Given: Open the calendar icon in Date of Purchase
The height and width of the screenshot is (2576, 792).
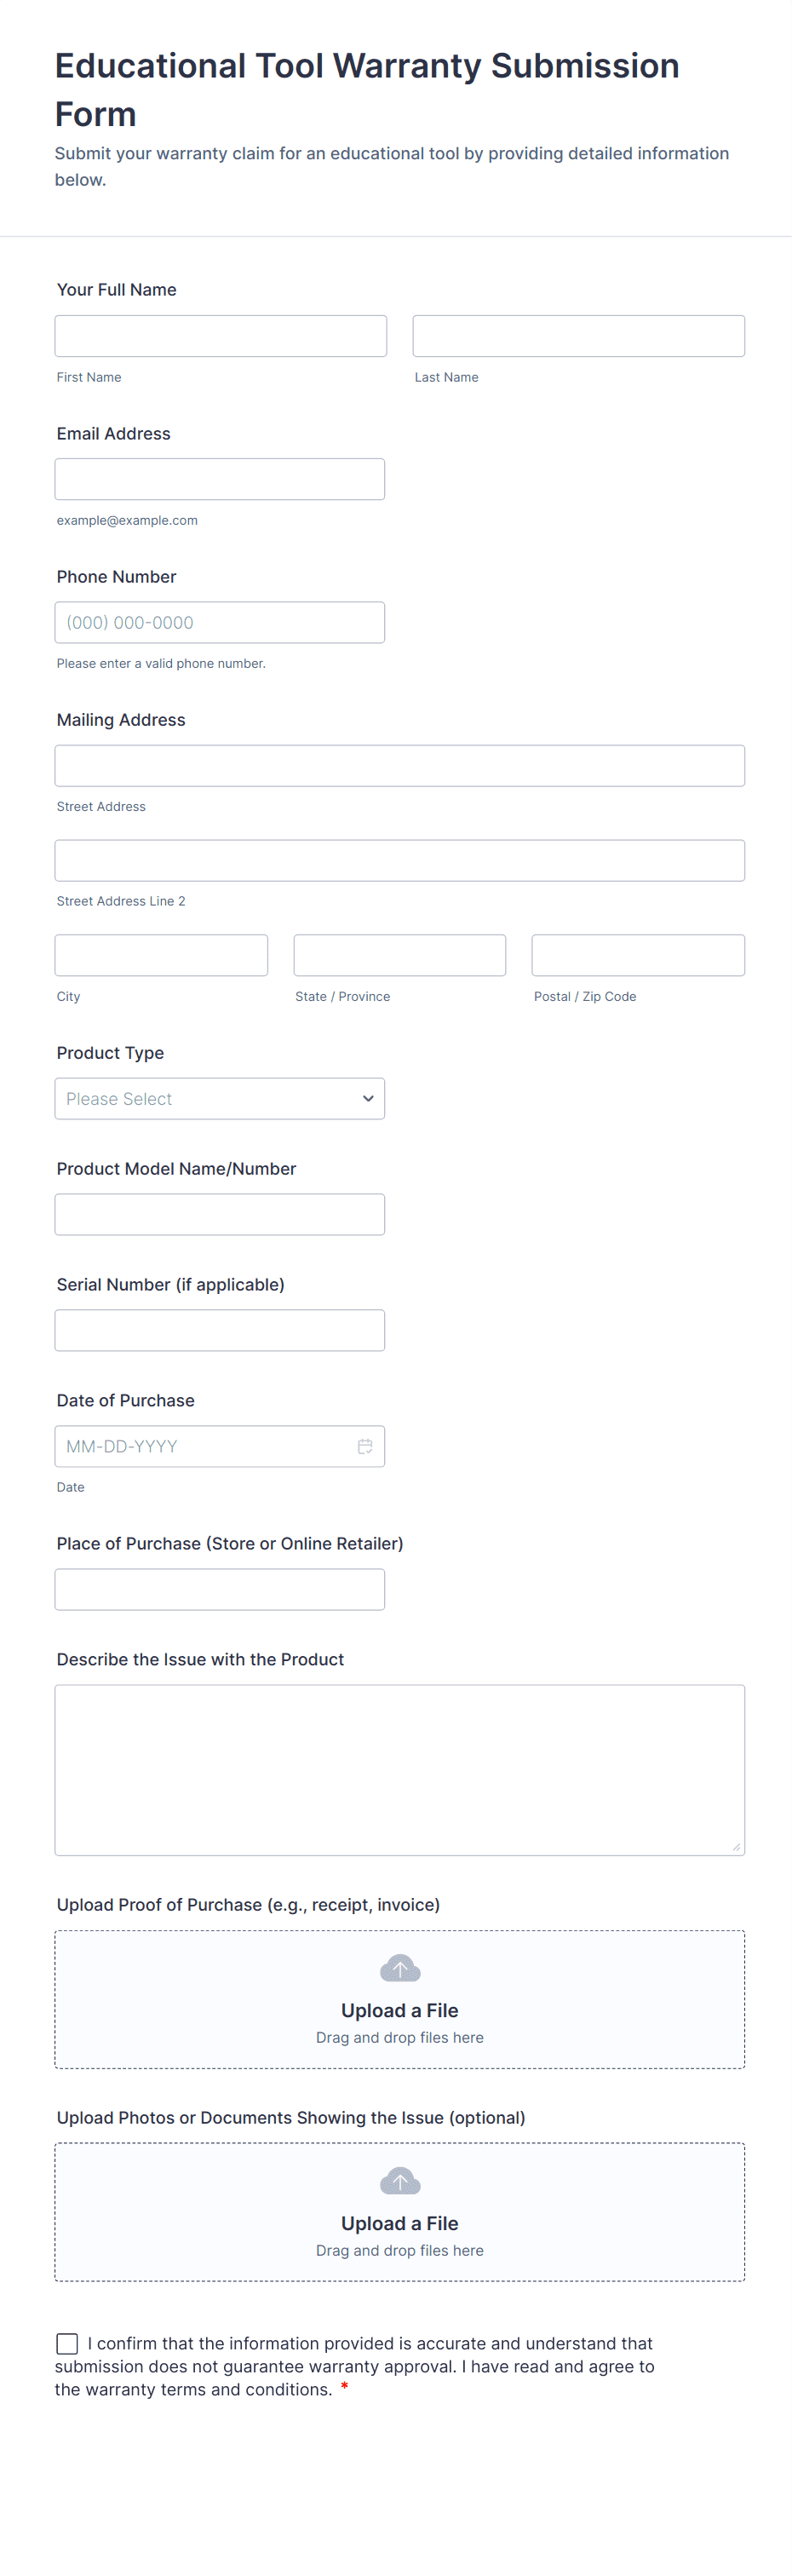Looking at the screenshot, I should click(365, 1446).
